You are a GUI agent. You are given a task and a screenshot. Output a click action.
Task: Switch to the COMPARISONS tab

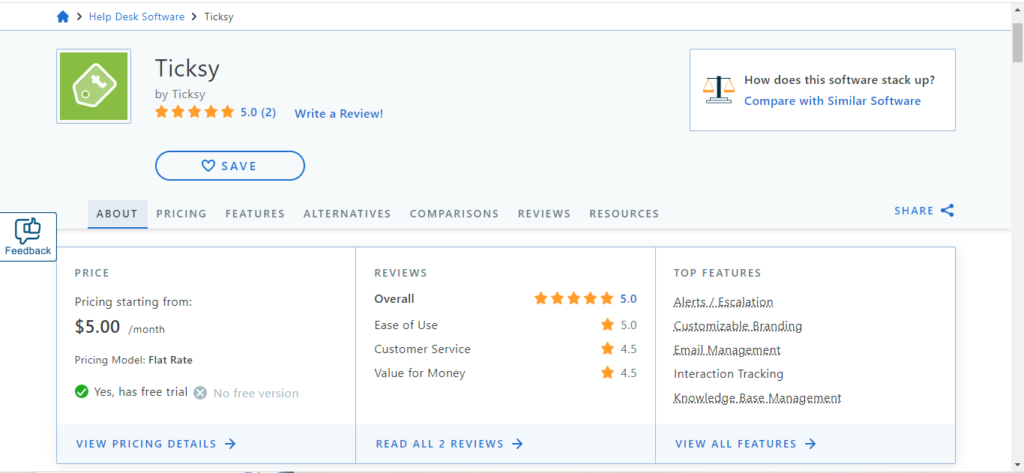click(x=455, y=214)
